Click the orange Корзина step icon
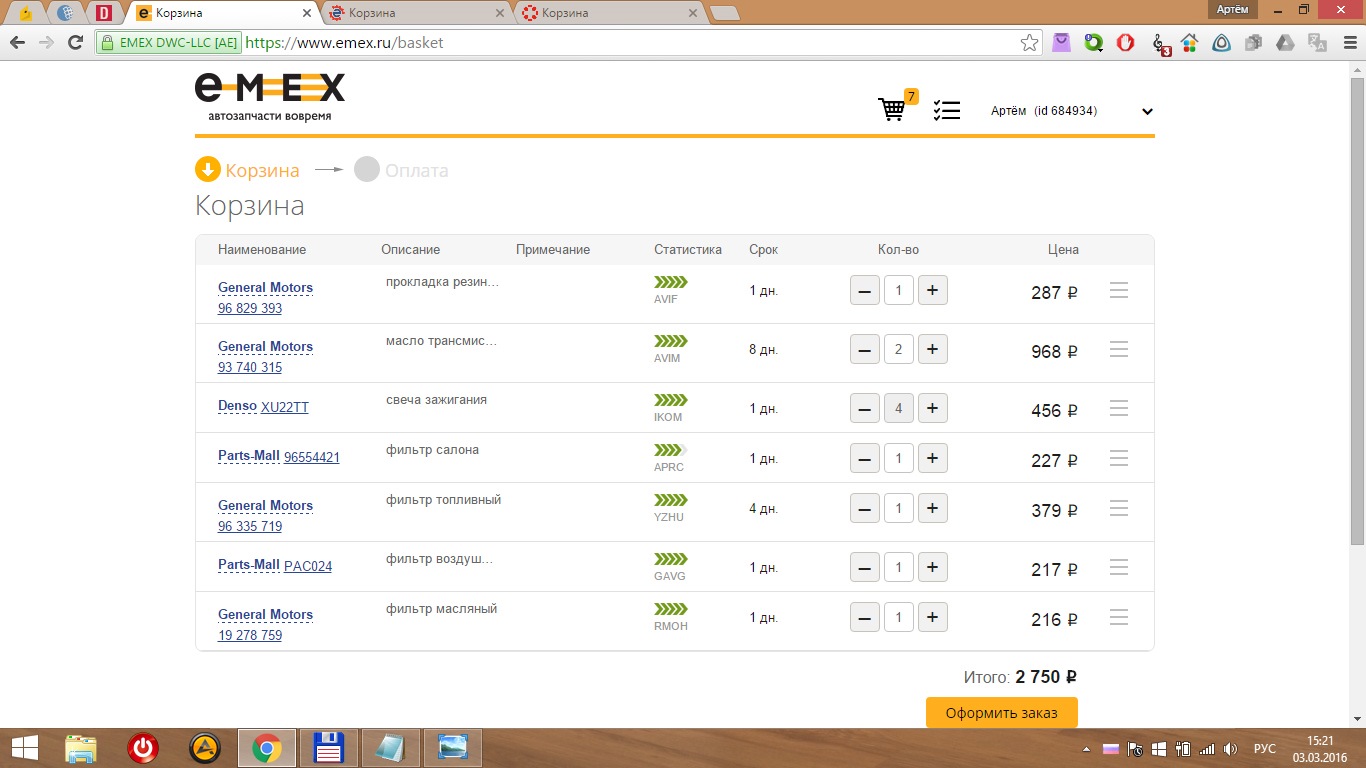Screen dimensions: 1366x768 [208, 170]
